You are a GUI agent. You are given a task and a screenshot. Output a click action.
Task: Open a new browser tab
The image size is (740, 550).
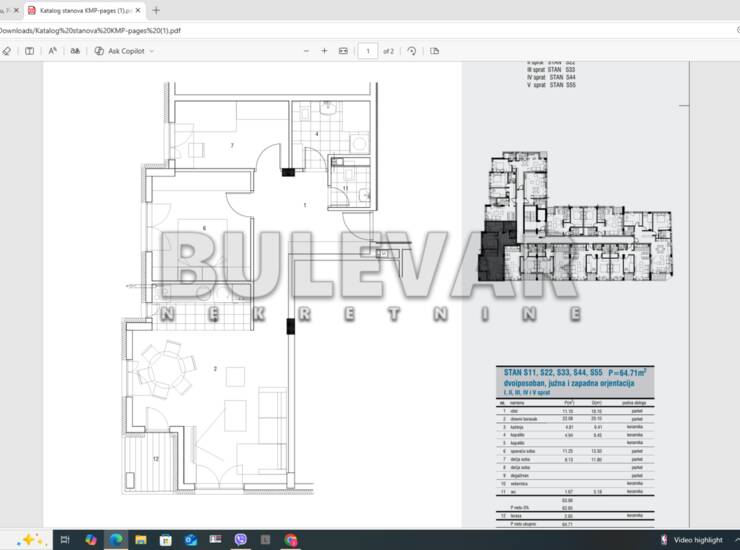point(156,10)
